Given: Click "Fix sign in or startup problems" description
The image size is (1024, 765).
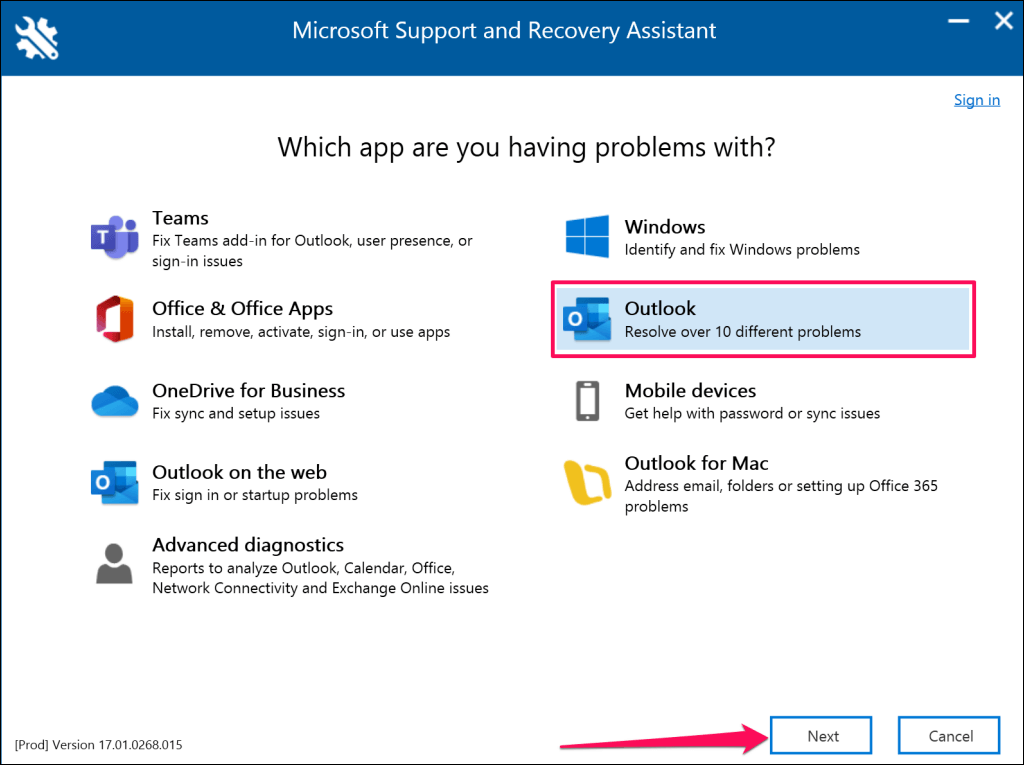Looking at the screenshot, I should 255,495.
